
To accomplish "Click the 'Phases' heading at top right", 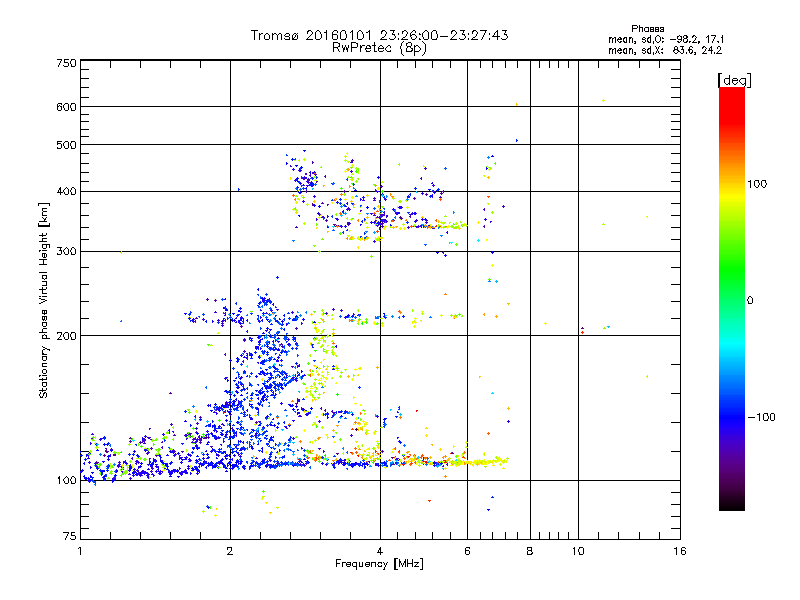I will point(647,29).
